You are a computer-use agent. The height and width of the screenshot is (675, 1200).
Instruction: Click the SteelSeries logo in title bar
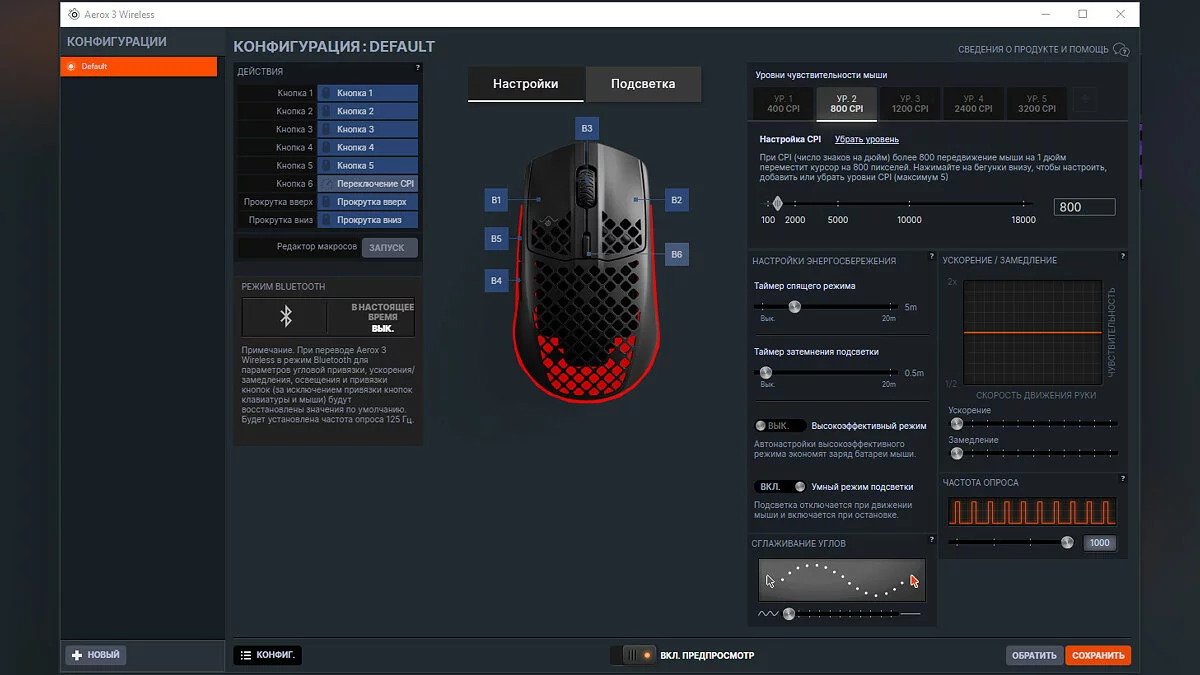[x=73, y=15]
